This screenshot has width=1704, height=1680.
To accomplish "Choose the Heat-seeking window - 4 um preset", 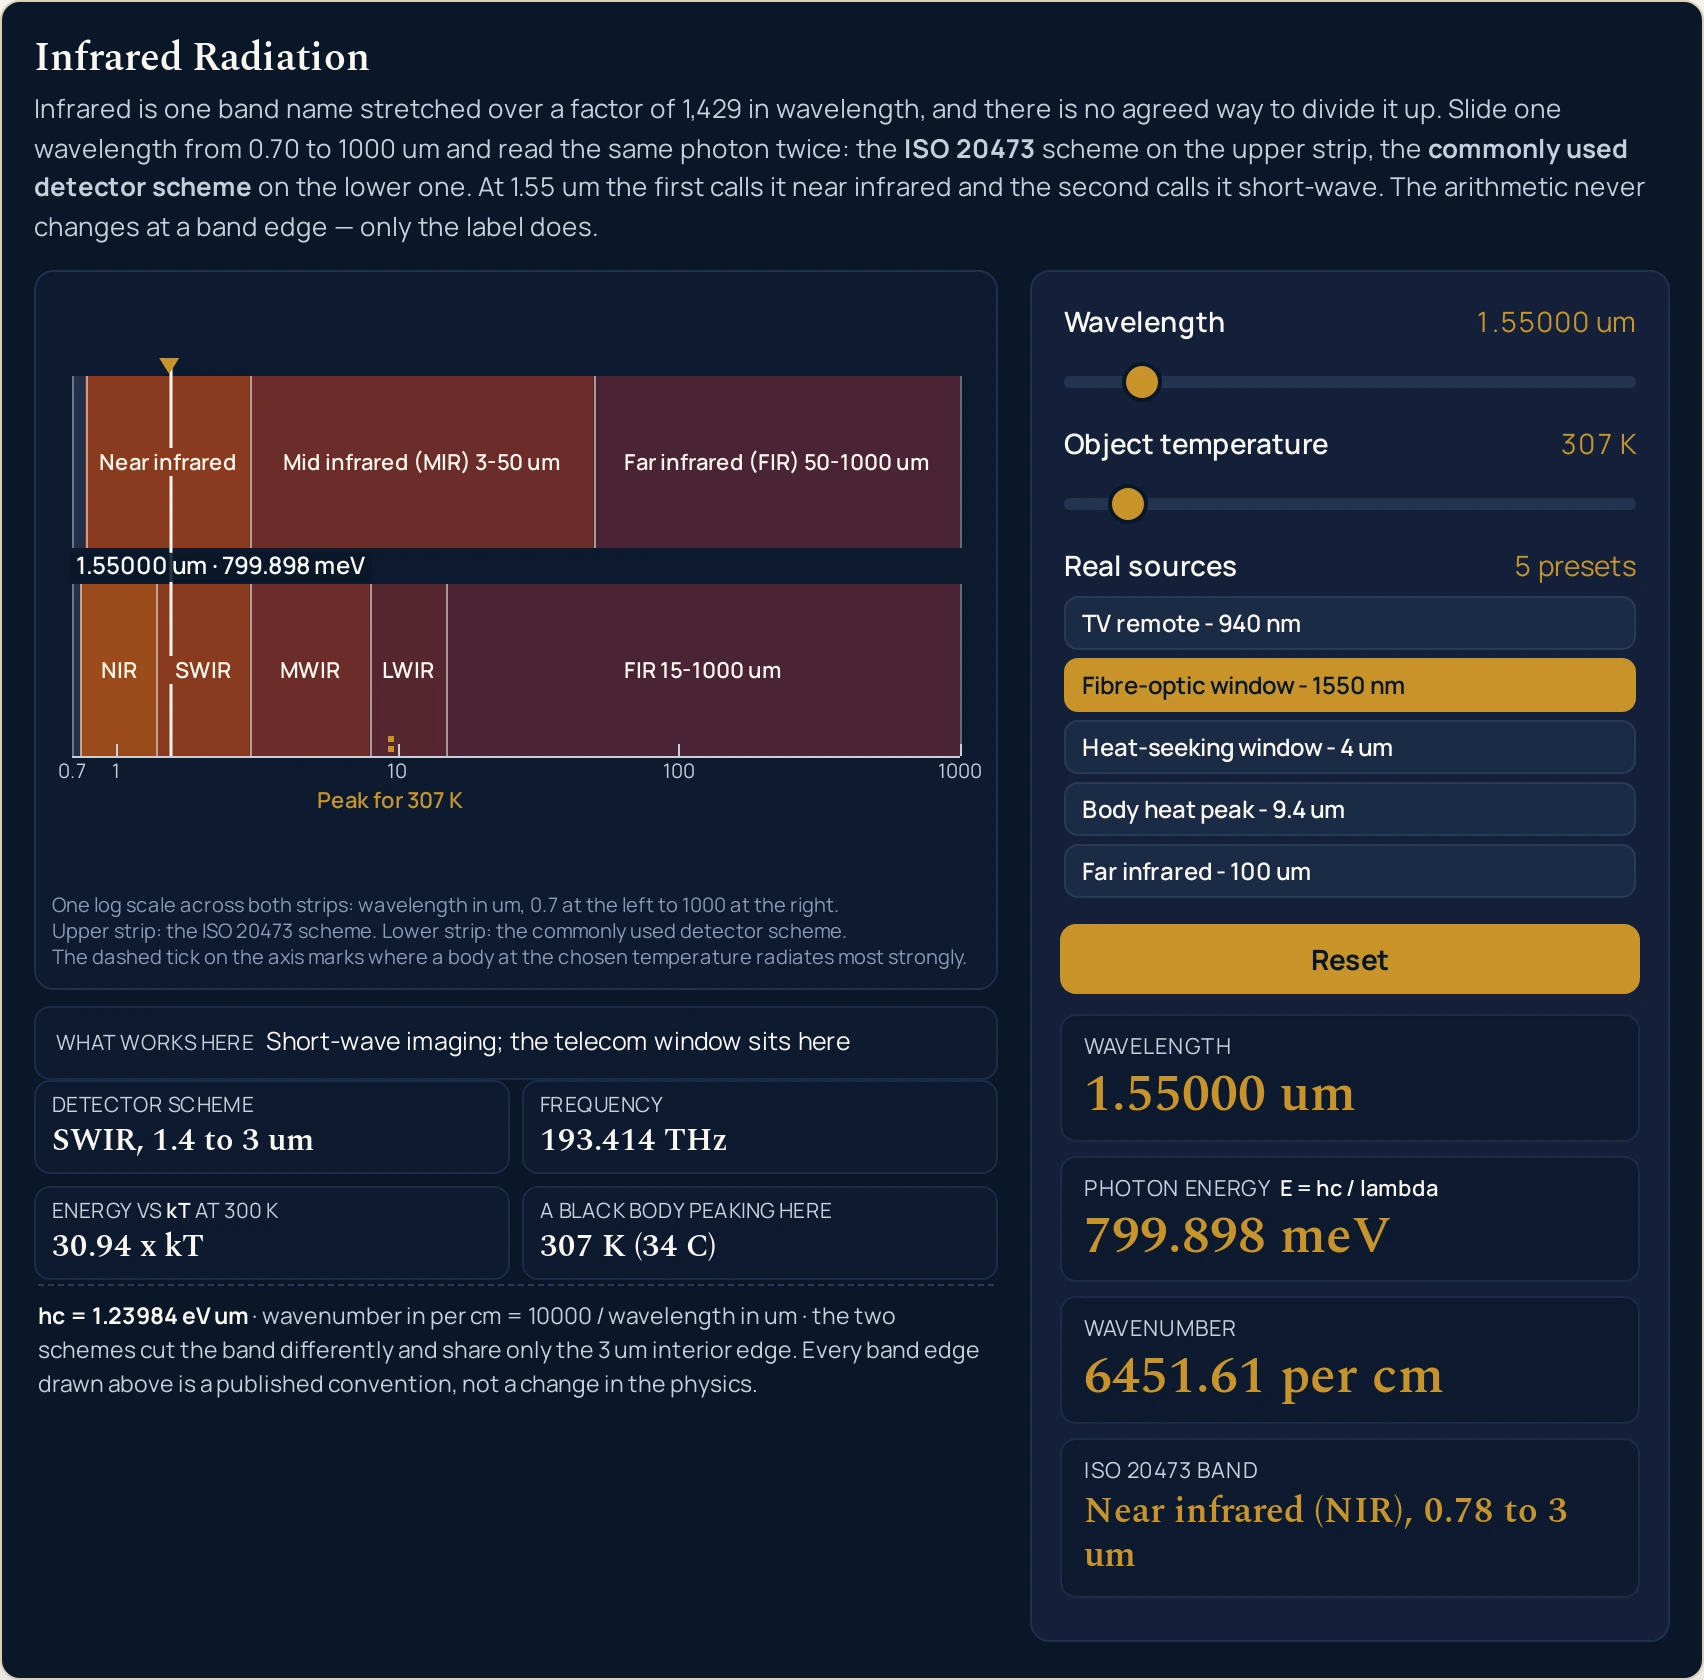I will point(1349,748).
